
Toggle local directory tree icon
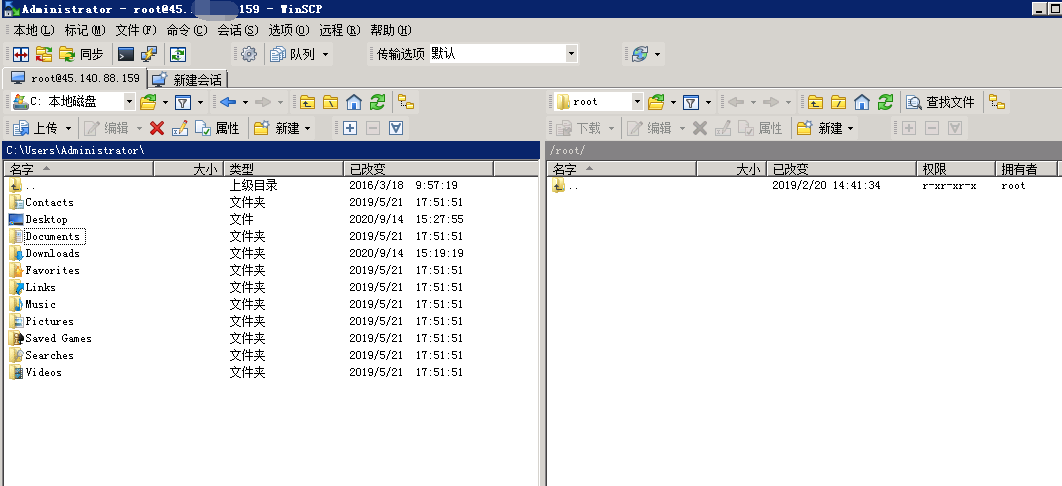click(x=406, y=102)
